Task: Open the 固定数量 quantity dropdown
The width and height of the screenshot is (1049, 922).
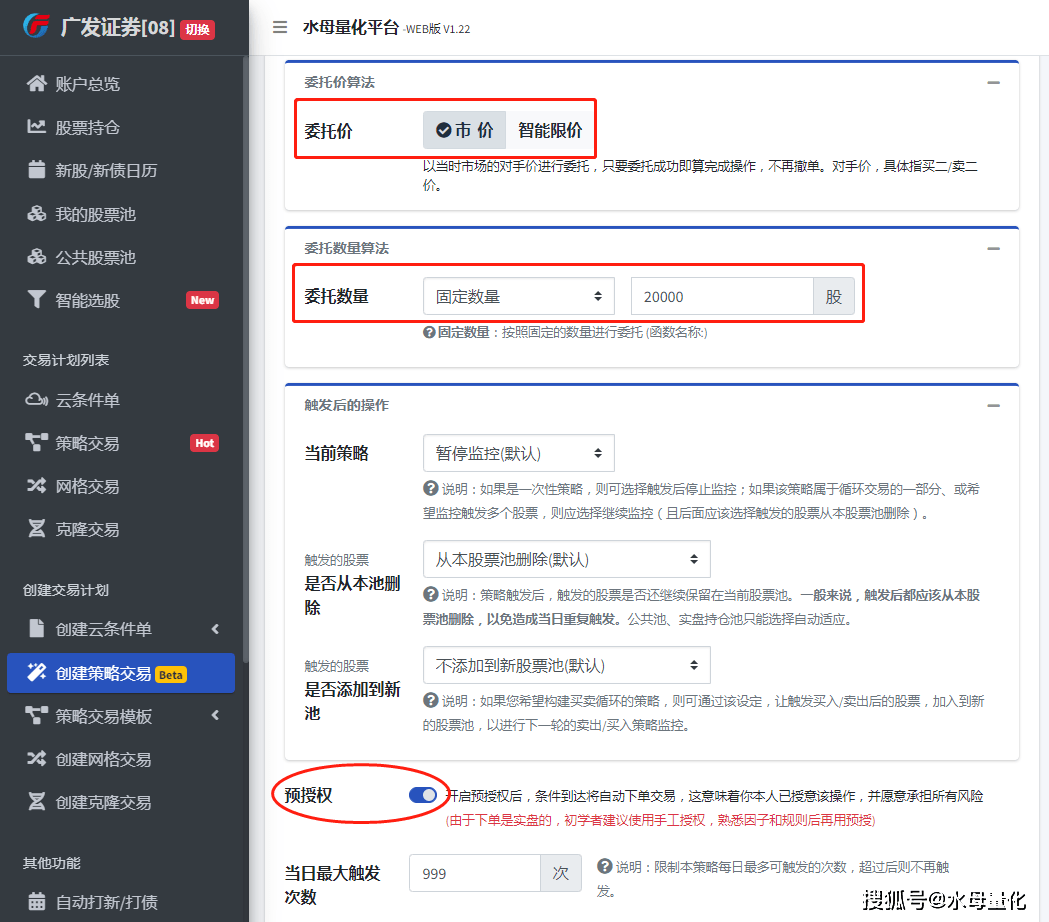Action: [x=518, y=296]
